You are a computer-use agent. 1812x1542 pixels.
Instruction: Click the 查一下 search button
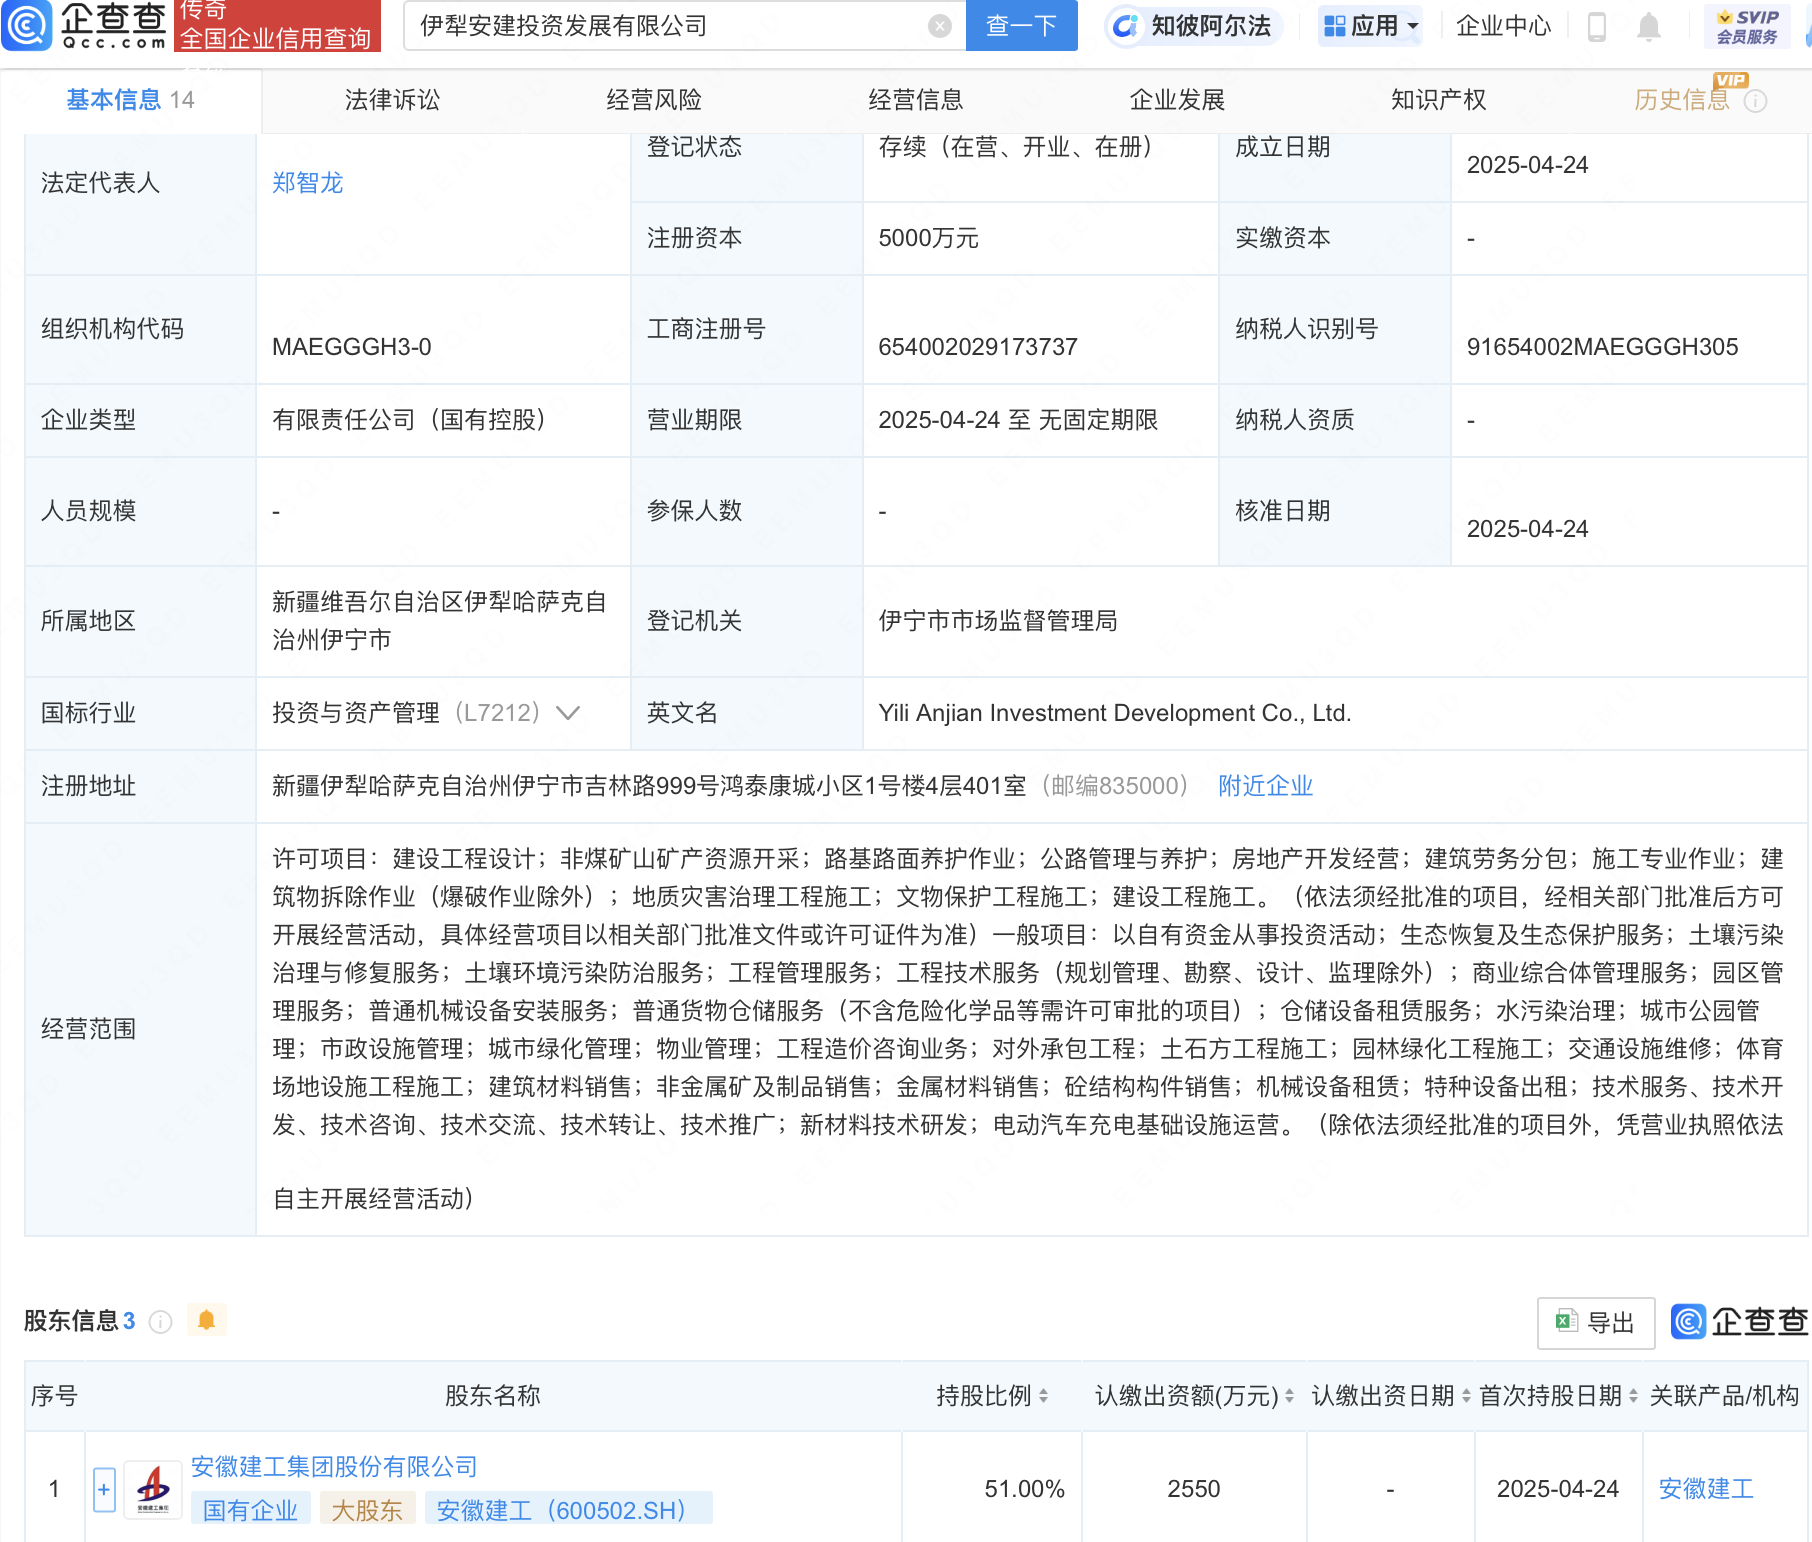click(1021, 26)
